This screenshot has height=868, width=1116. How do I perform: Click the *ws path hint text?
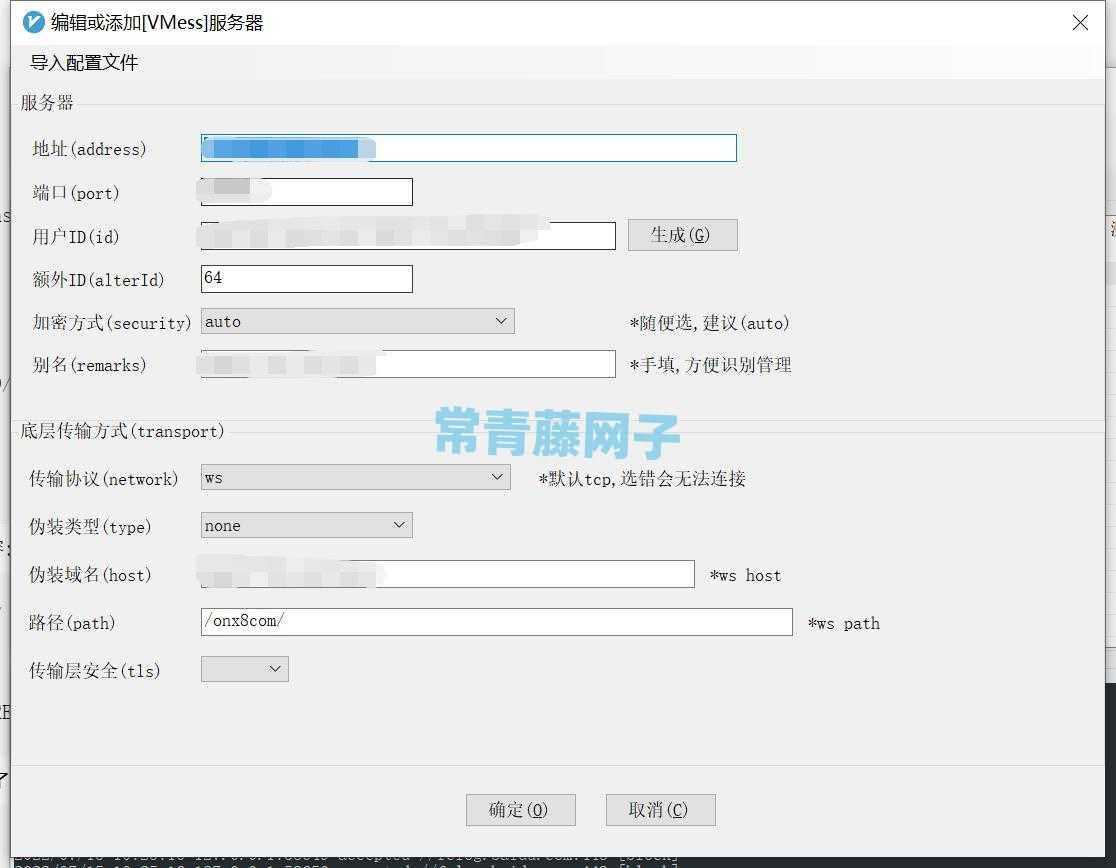(844, 624)
